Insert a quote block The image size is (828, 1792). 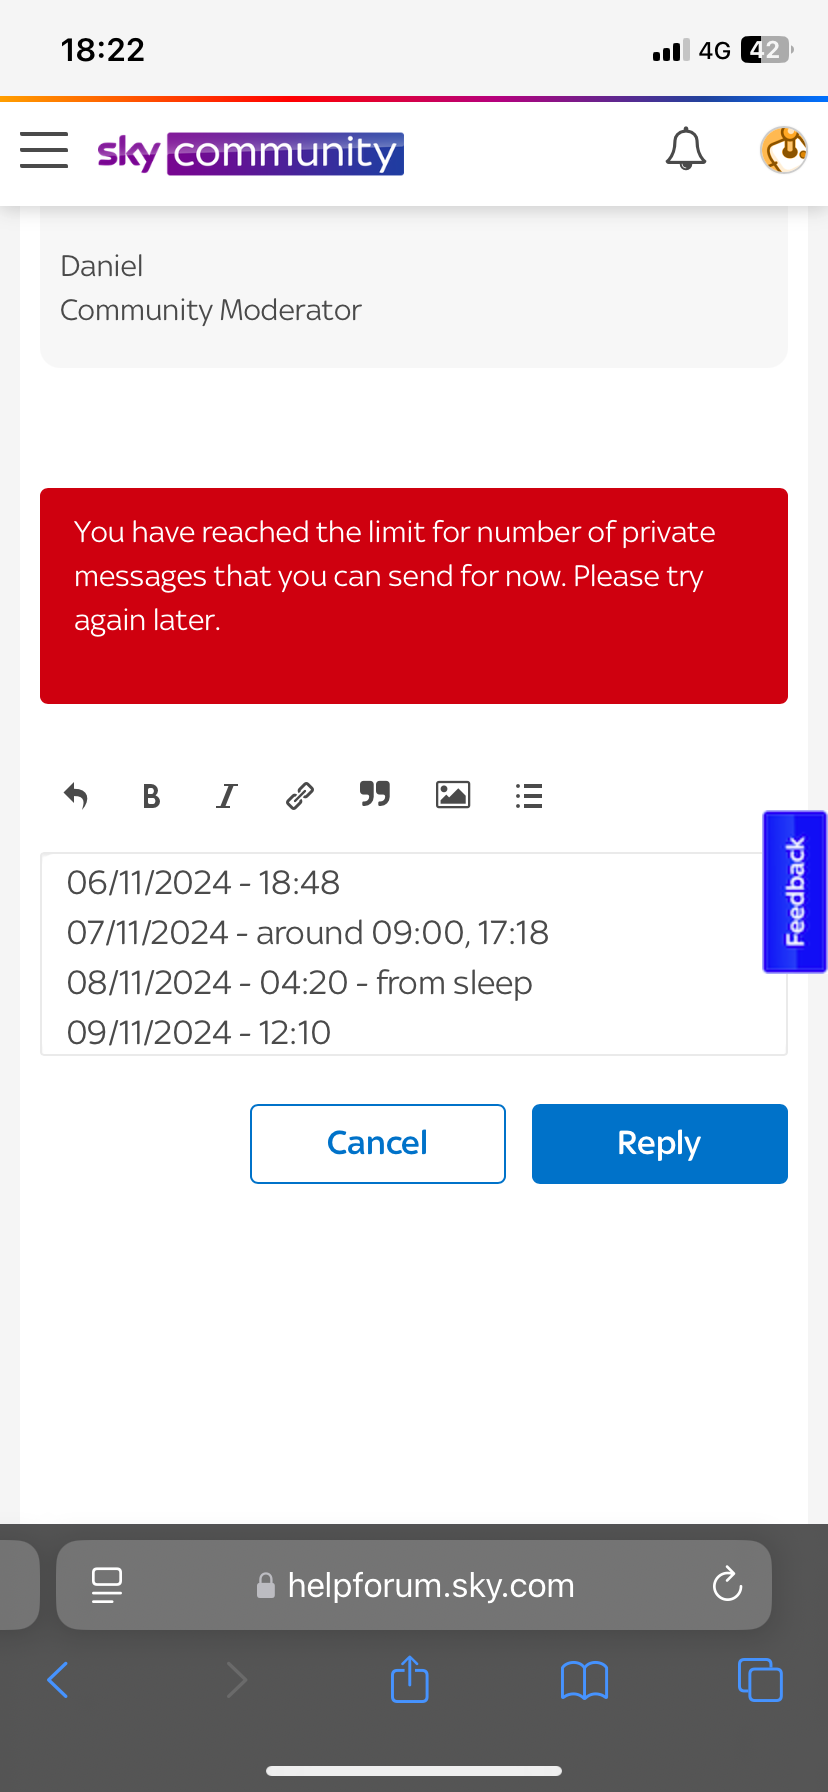pyautogui.click(x=375, y=795)
